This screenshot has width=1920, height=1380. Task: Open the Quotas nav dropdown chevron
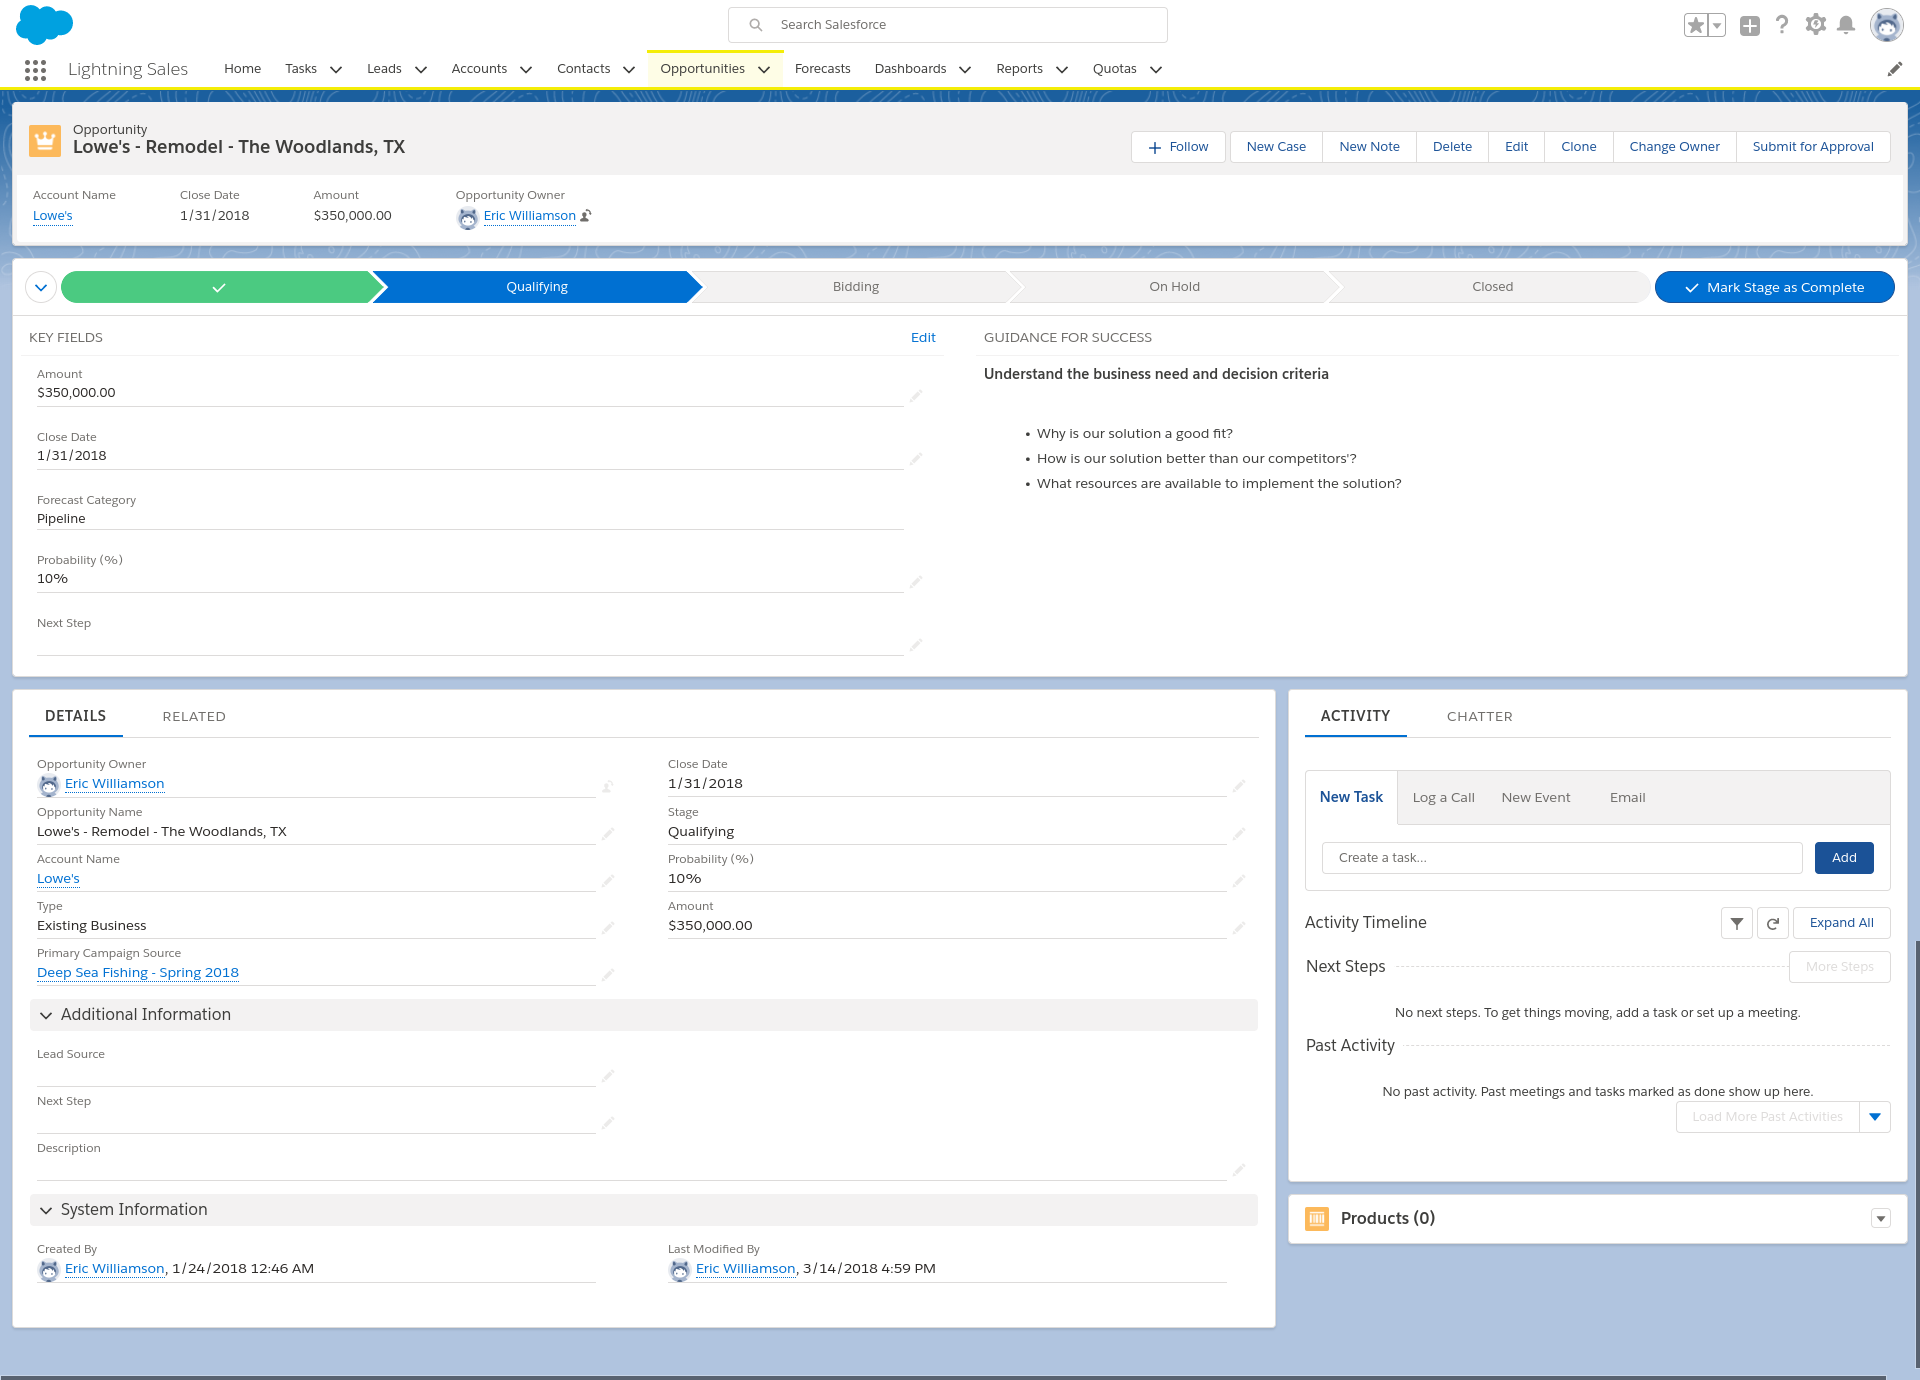click(x=1156, y=69)
